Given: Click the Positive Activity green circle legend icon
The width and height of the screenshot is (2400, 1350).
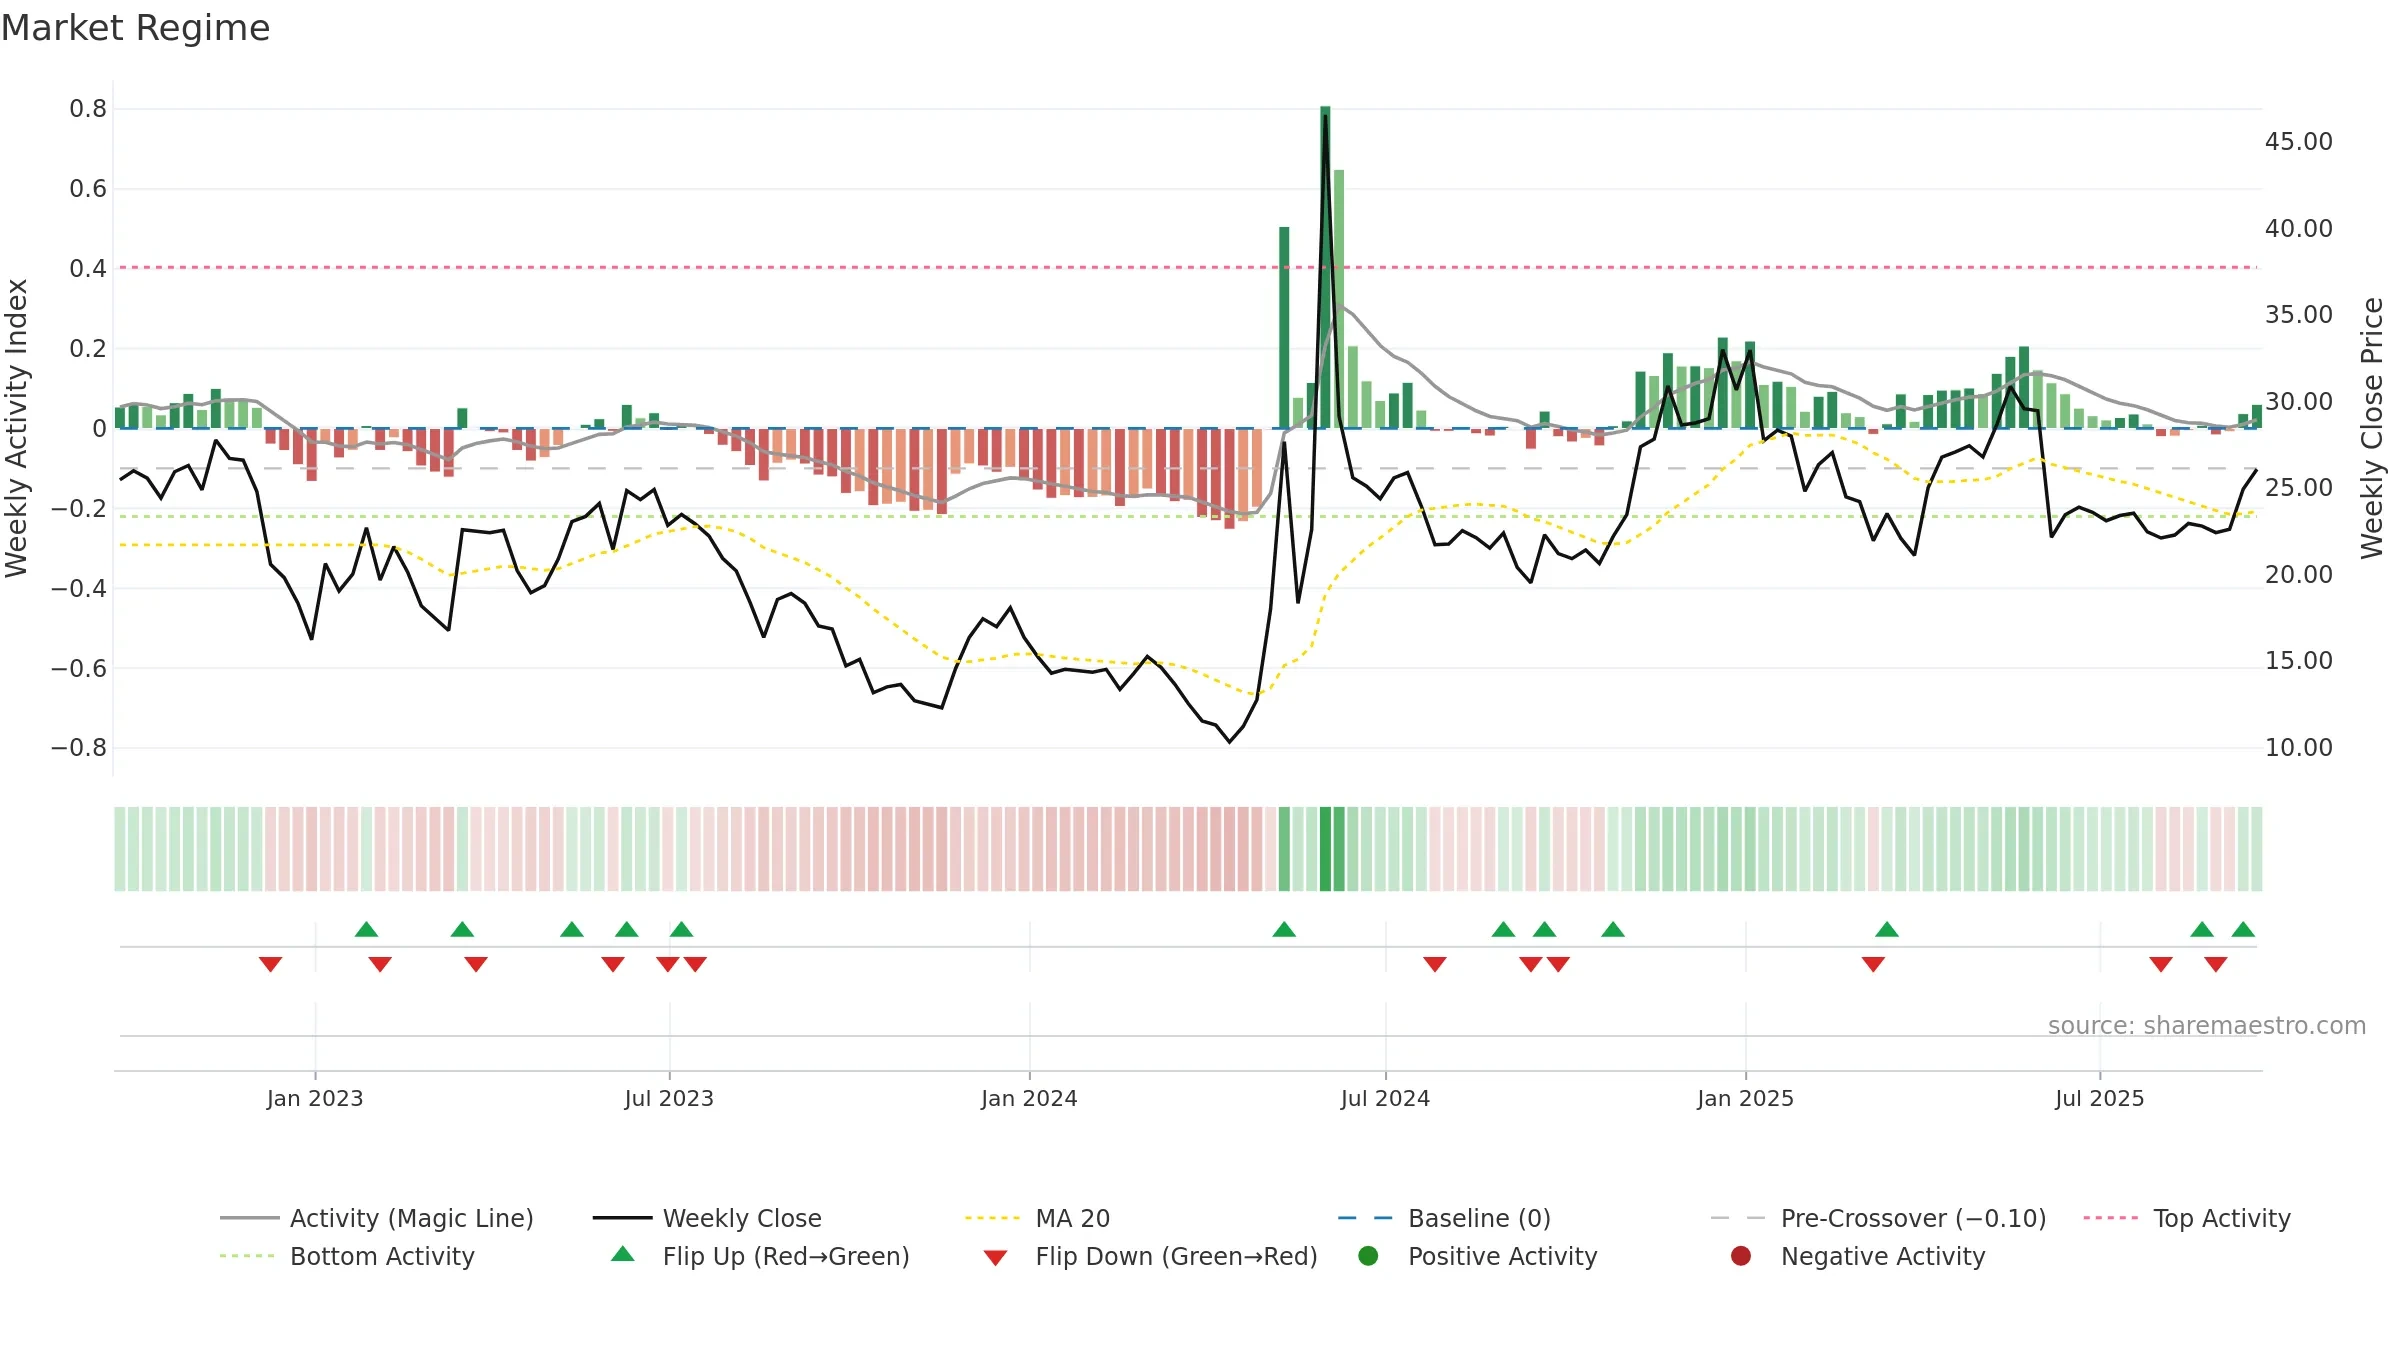Looking at the screenshot, I should 1369,1255.
